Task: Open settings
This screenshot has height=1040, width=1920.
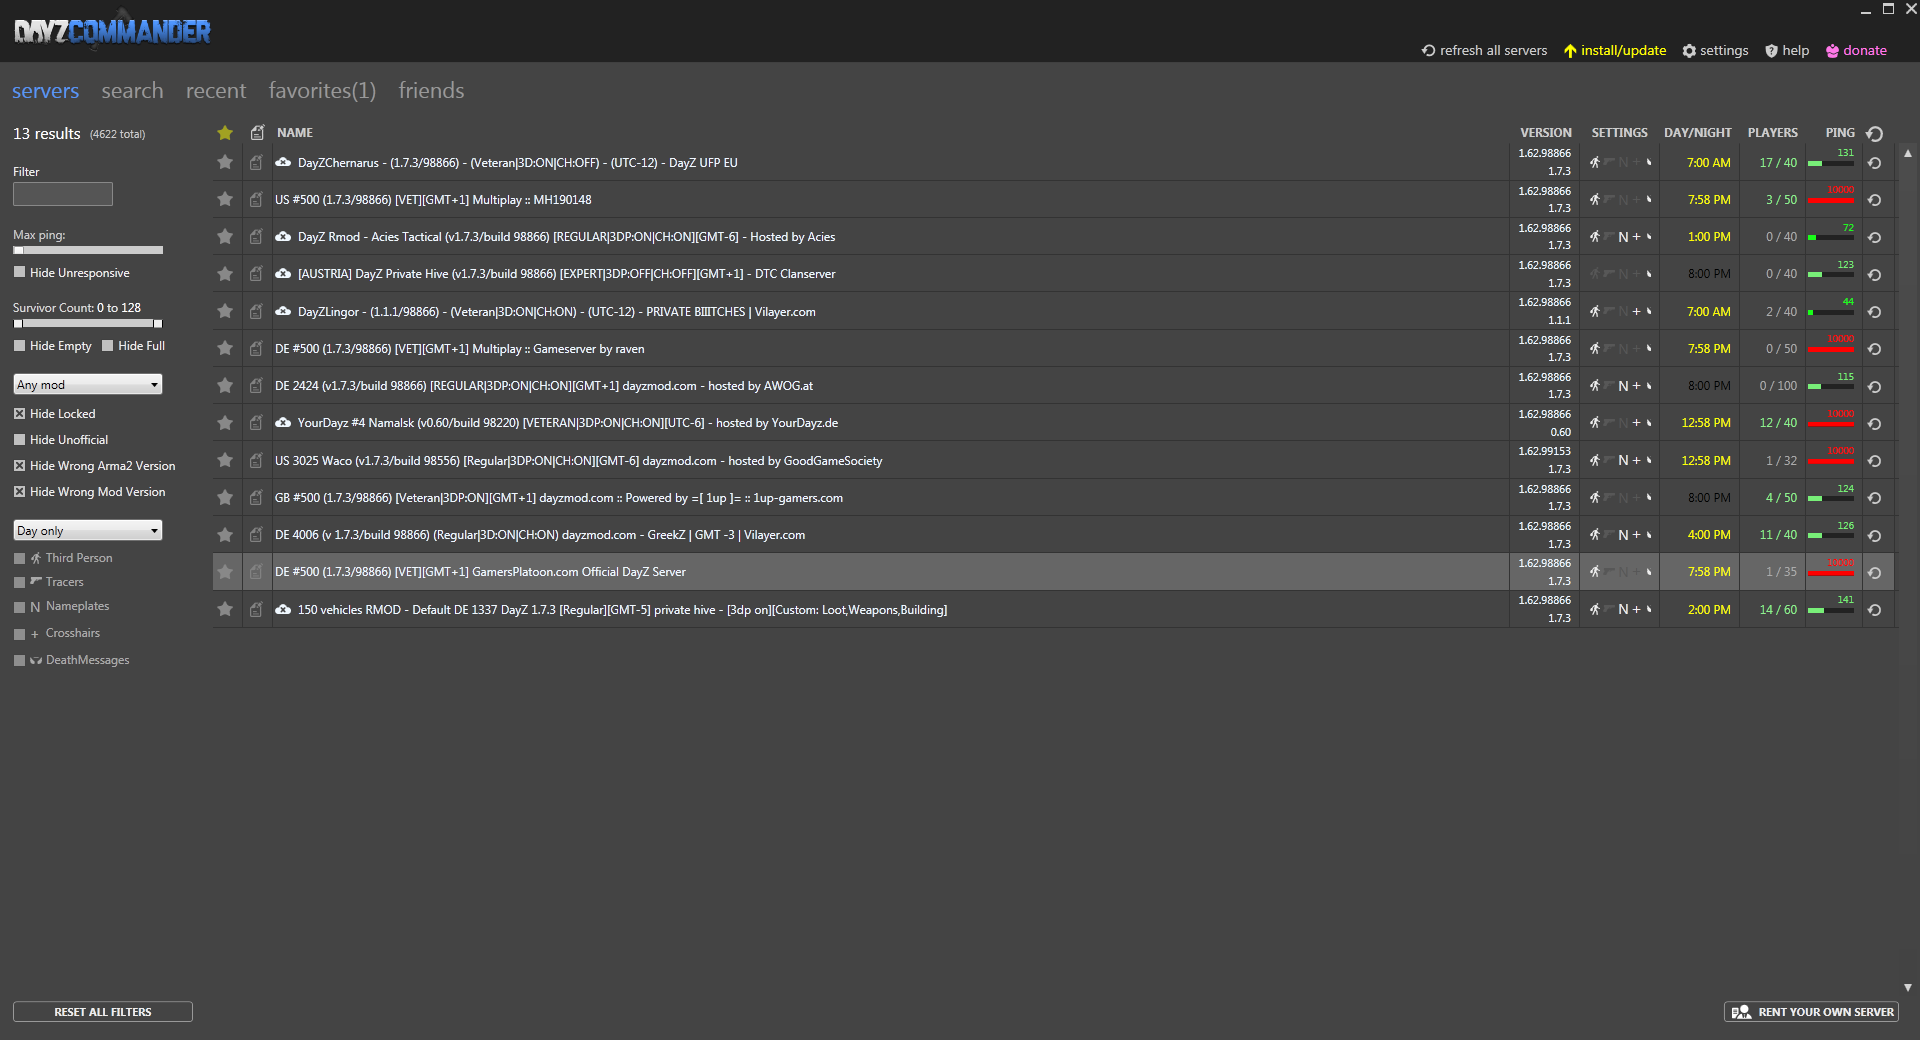Action: [1716, 50]
